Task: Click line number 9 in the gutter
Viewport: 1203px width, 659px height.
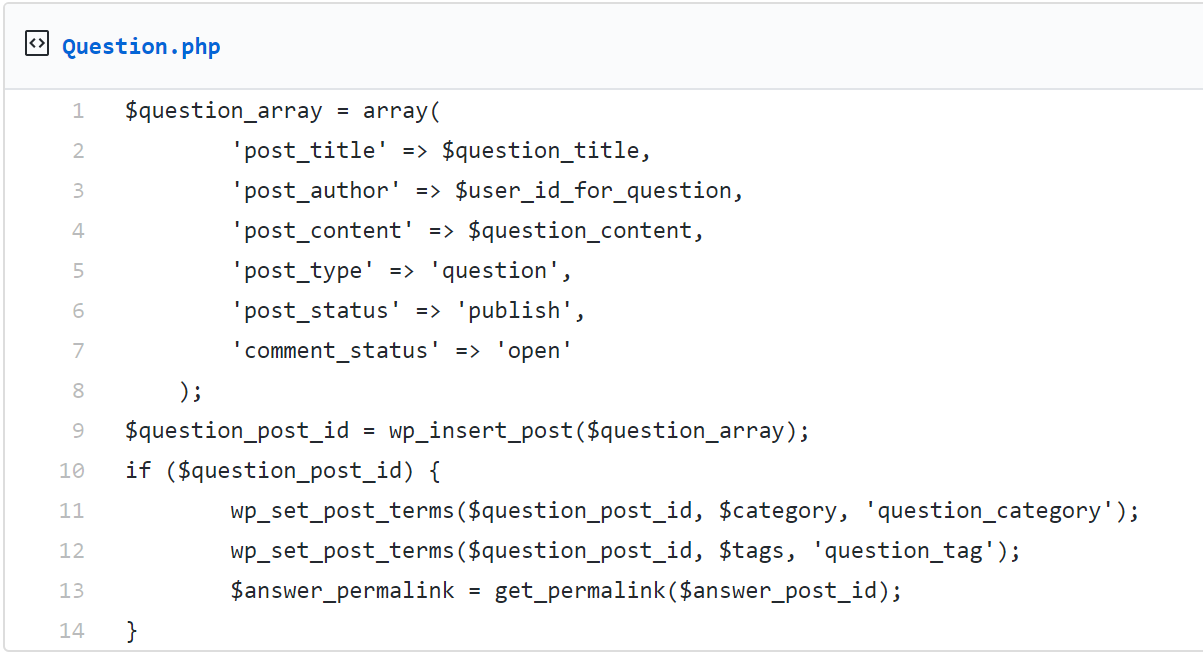Action: [x=78, y=431]
